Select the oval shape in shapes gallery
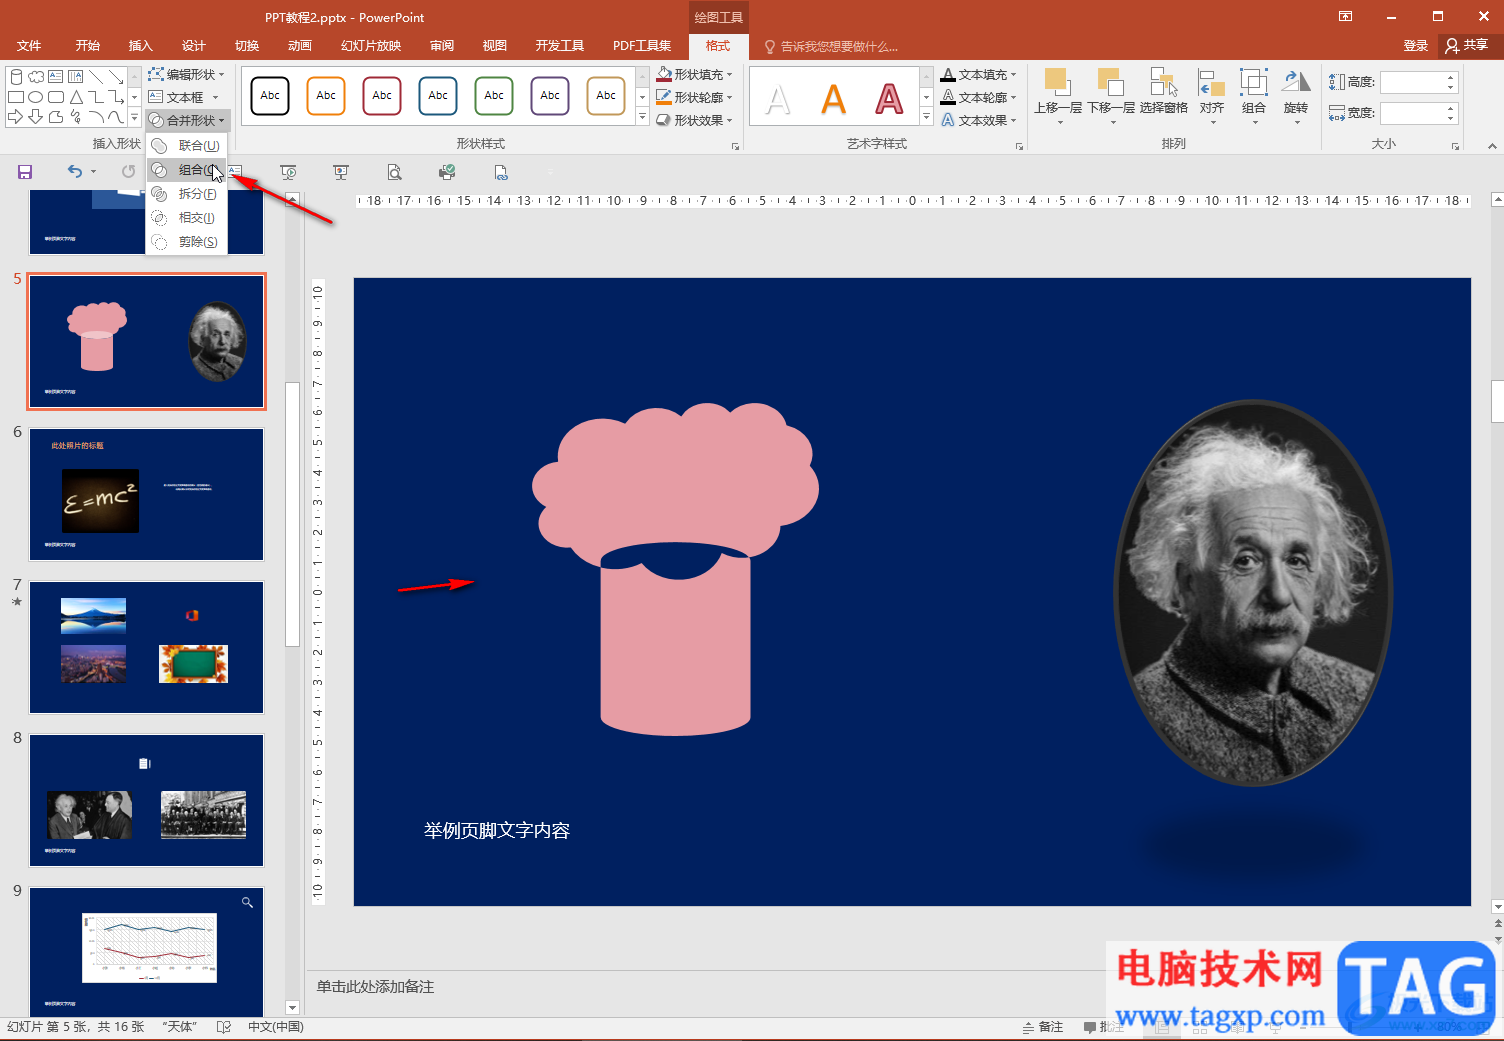 pos(36,97)
